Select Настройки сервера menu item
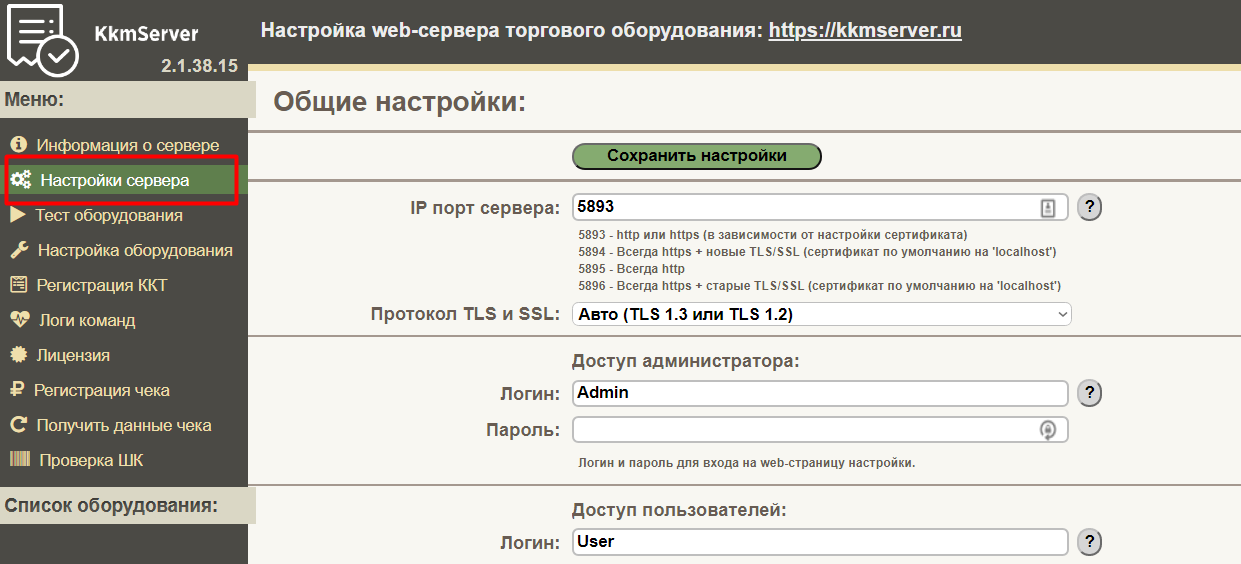Image resolution: width=1241 pixels, height=564 pixels. 115,181
